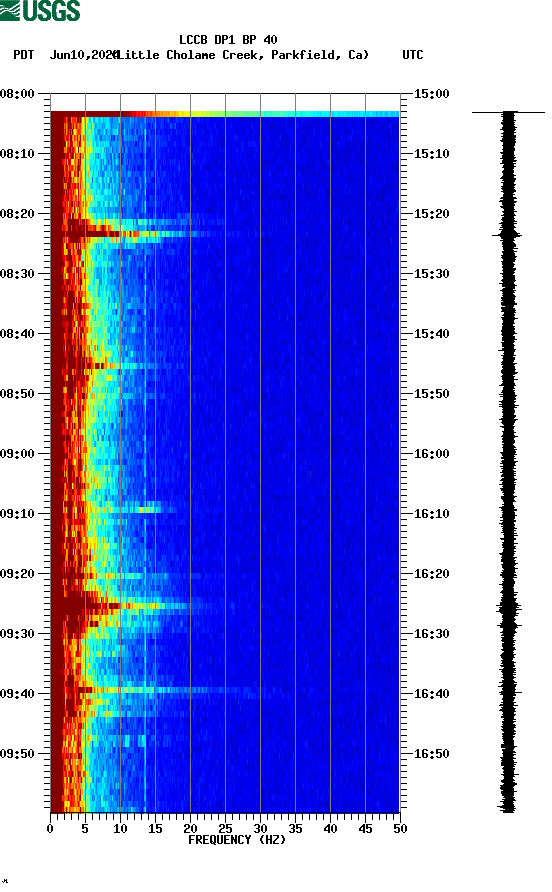
Task: Click the 15:50 UTC time label
Action: 431,394
